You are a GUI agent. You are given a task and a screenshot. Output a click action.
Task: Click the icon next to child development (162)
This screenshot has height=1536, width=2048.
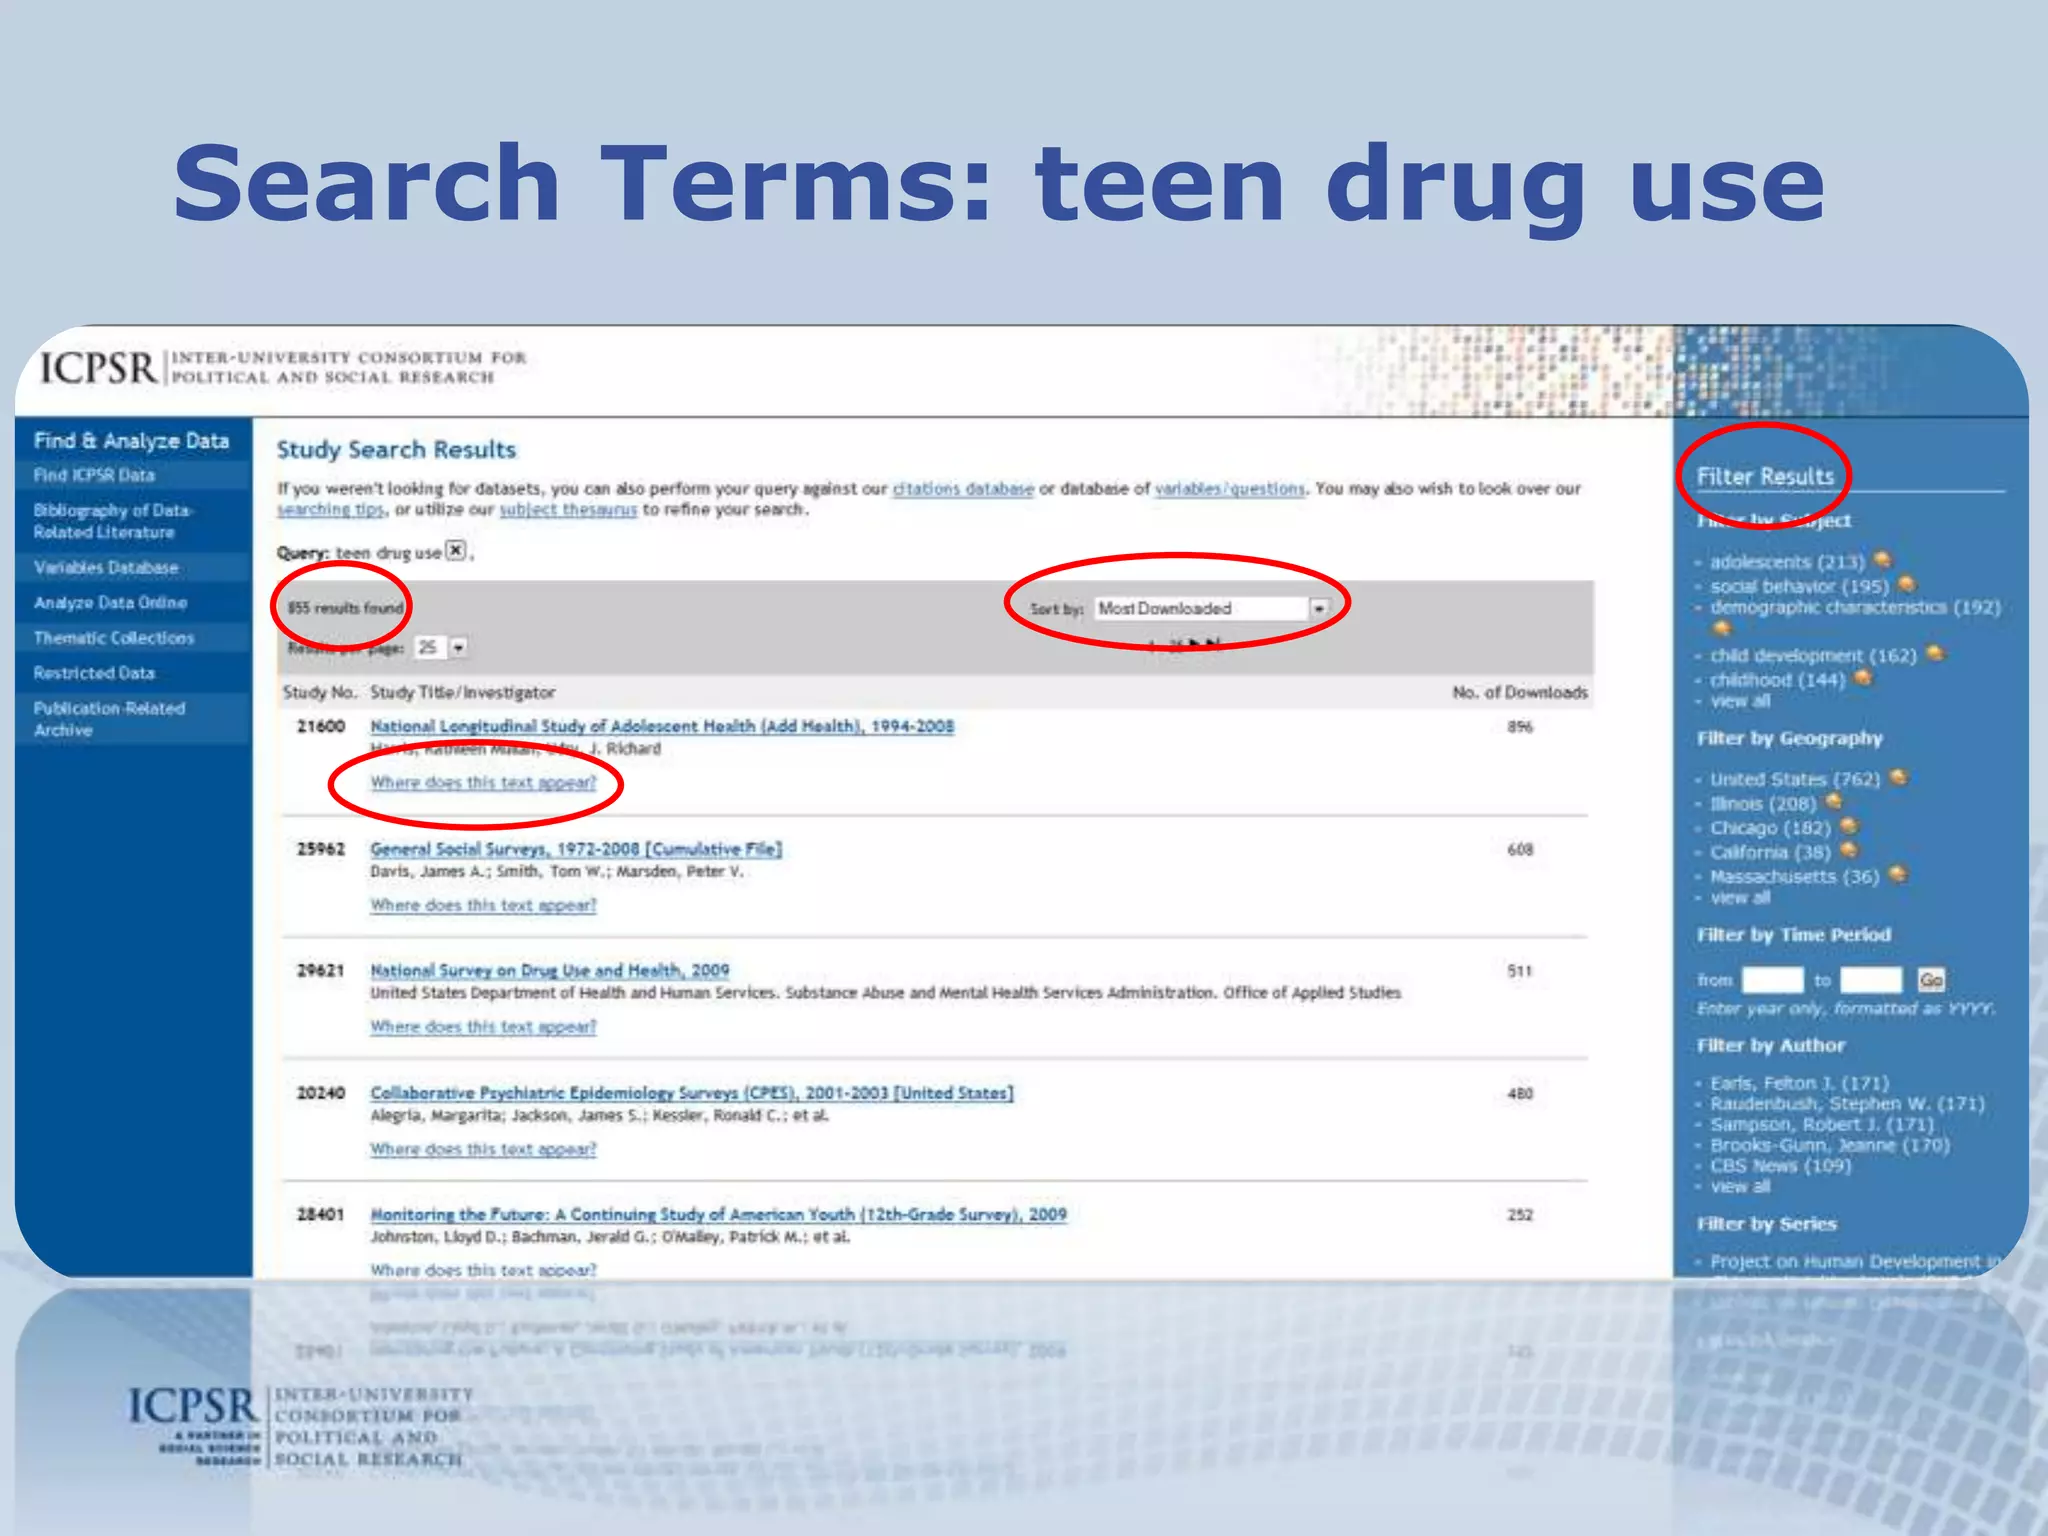[1935, 653]
